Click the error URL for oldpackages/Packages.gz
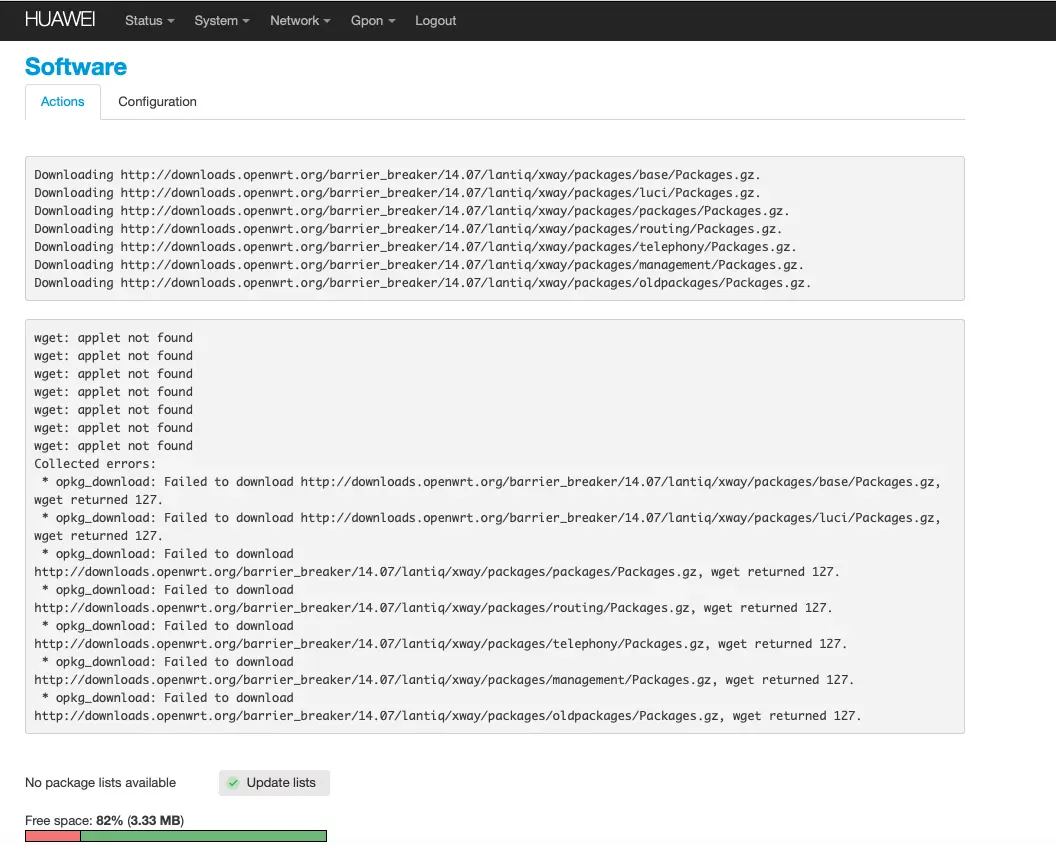The image size is (1056, 845). [x=376, y=716]
